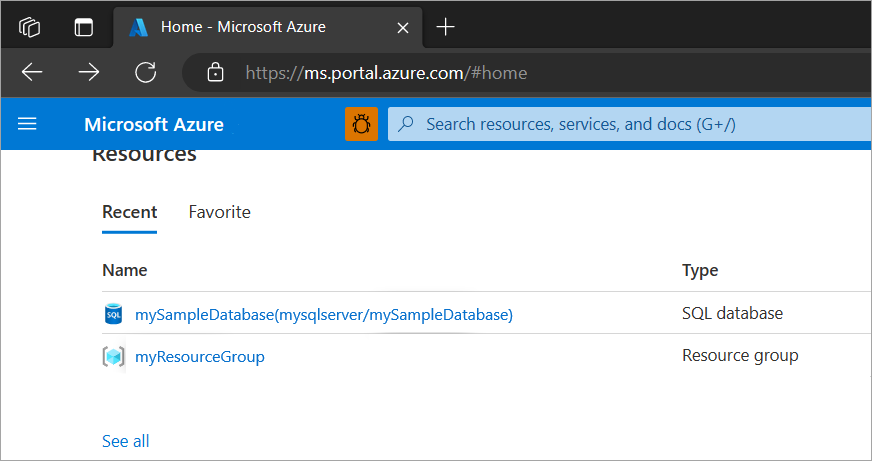Screen dimensions: 872x461
Task: Switch to the Recent tab
Action: point(130,212)
